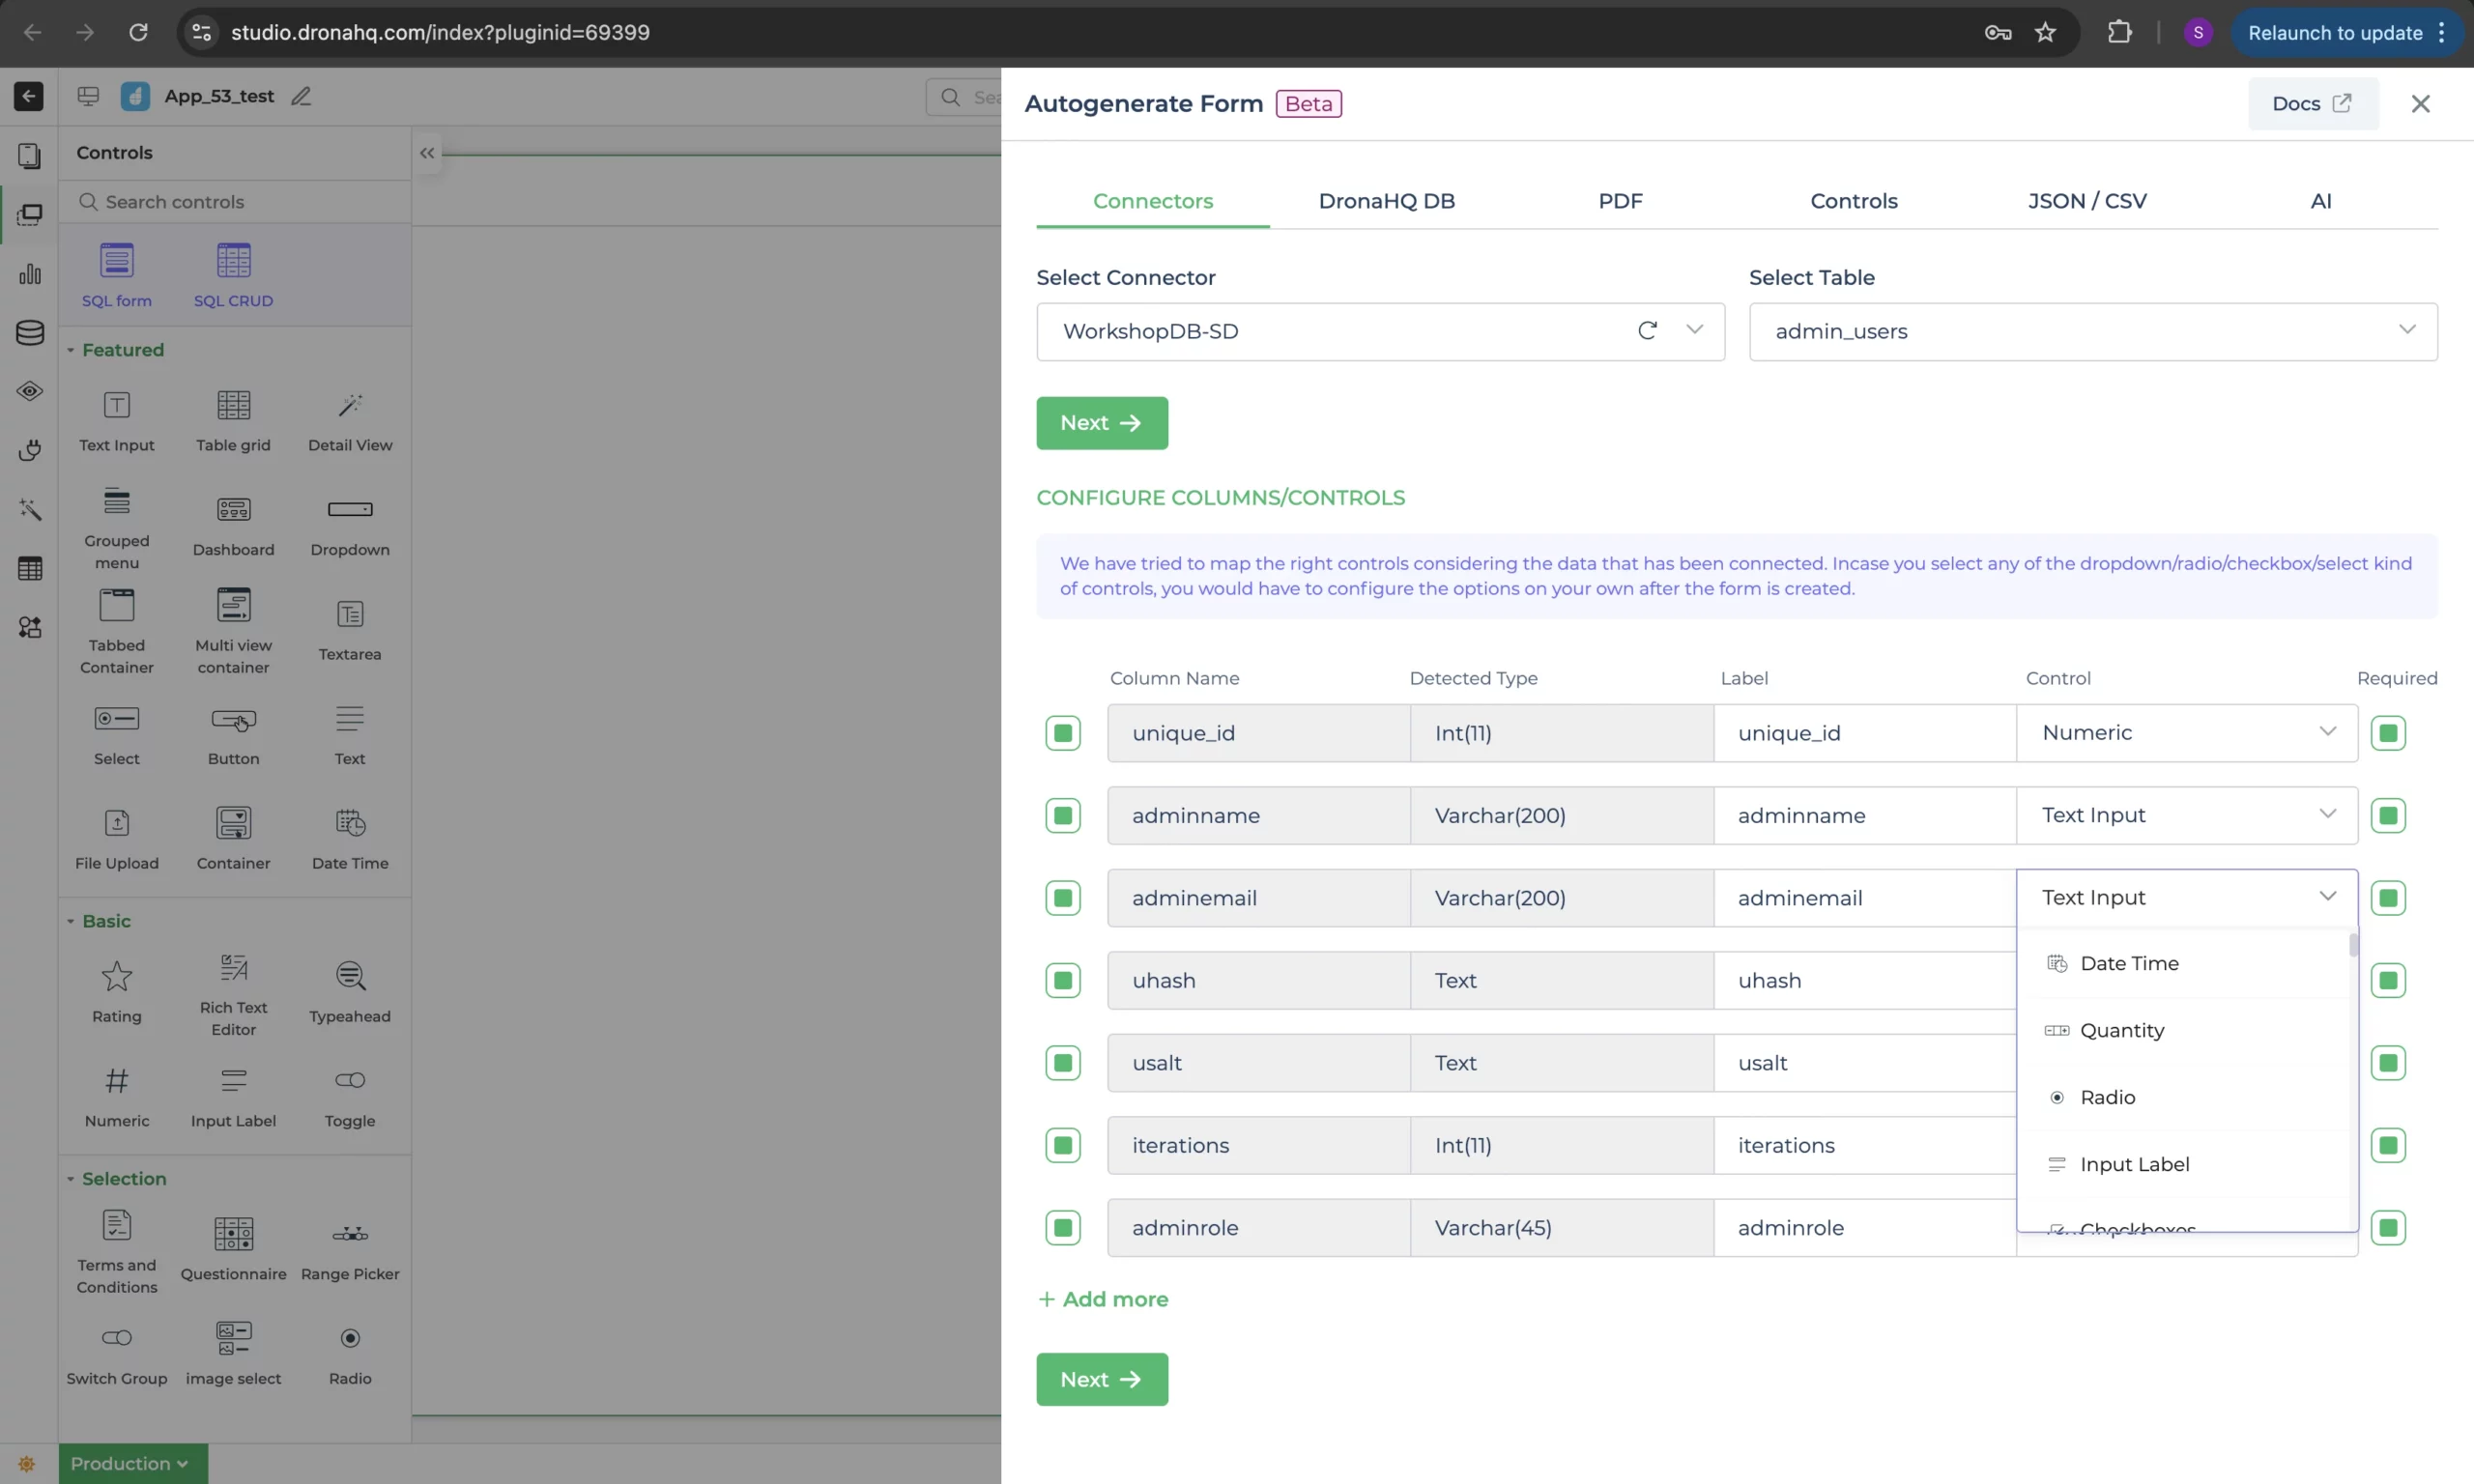This screenshot has height=1484, width=2474.
Task: Click the Add more link
Action: 1103,1299
